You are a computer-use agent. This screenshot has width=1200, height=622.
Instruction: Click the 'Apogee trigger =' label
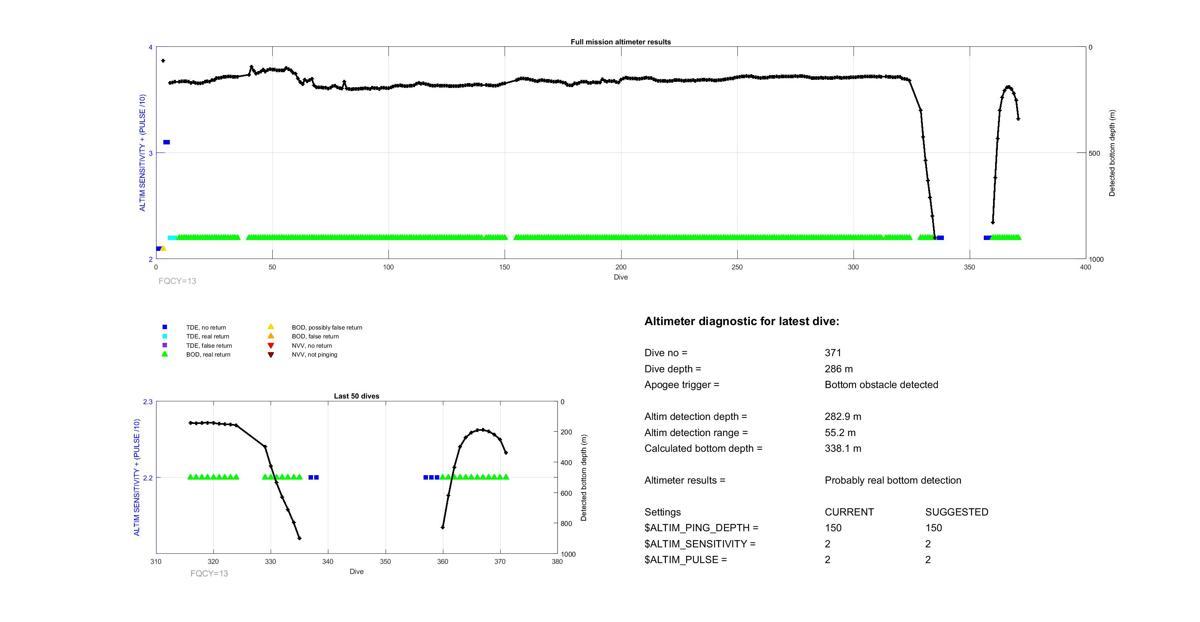tap(682, 385)
